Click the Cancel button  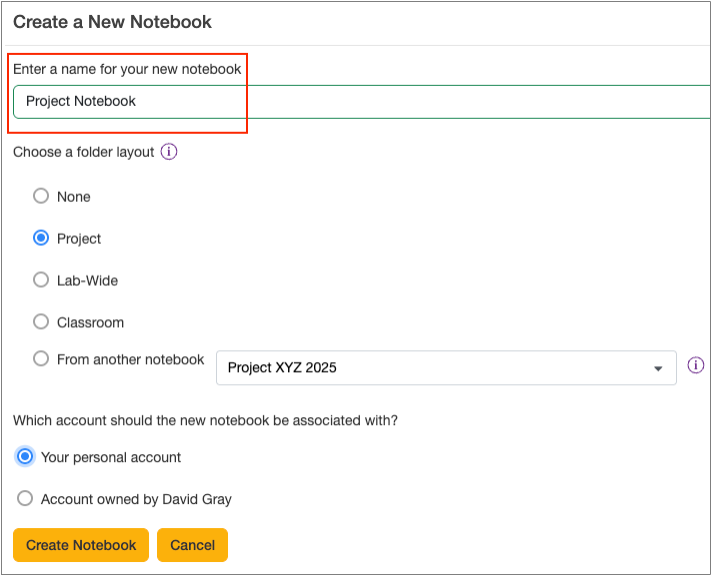[x=192, y=545]
